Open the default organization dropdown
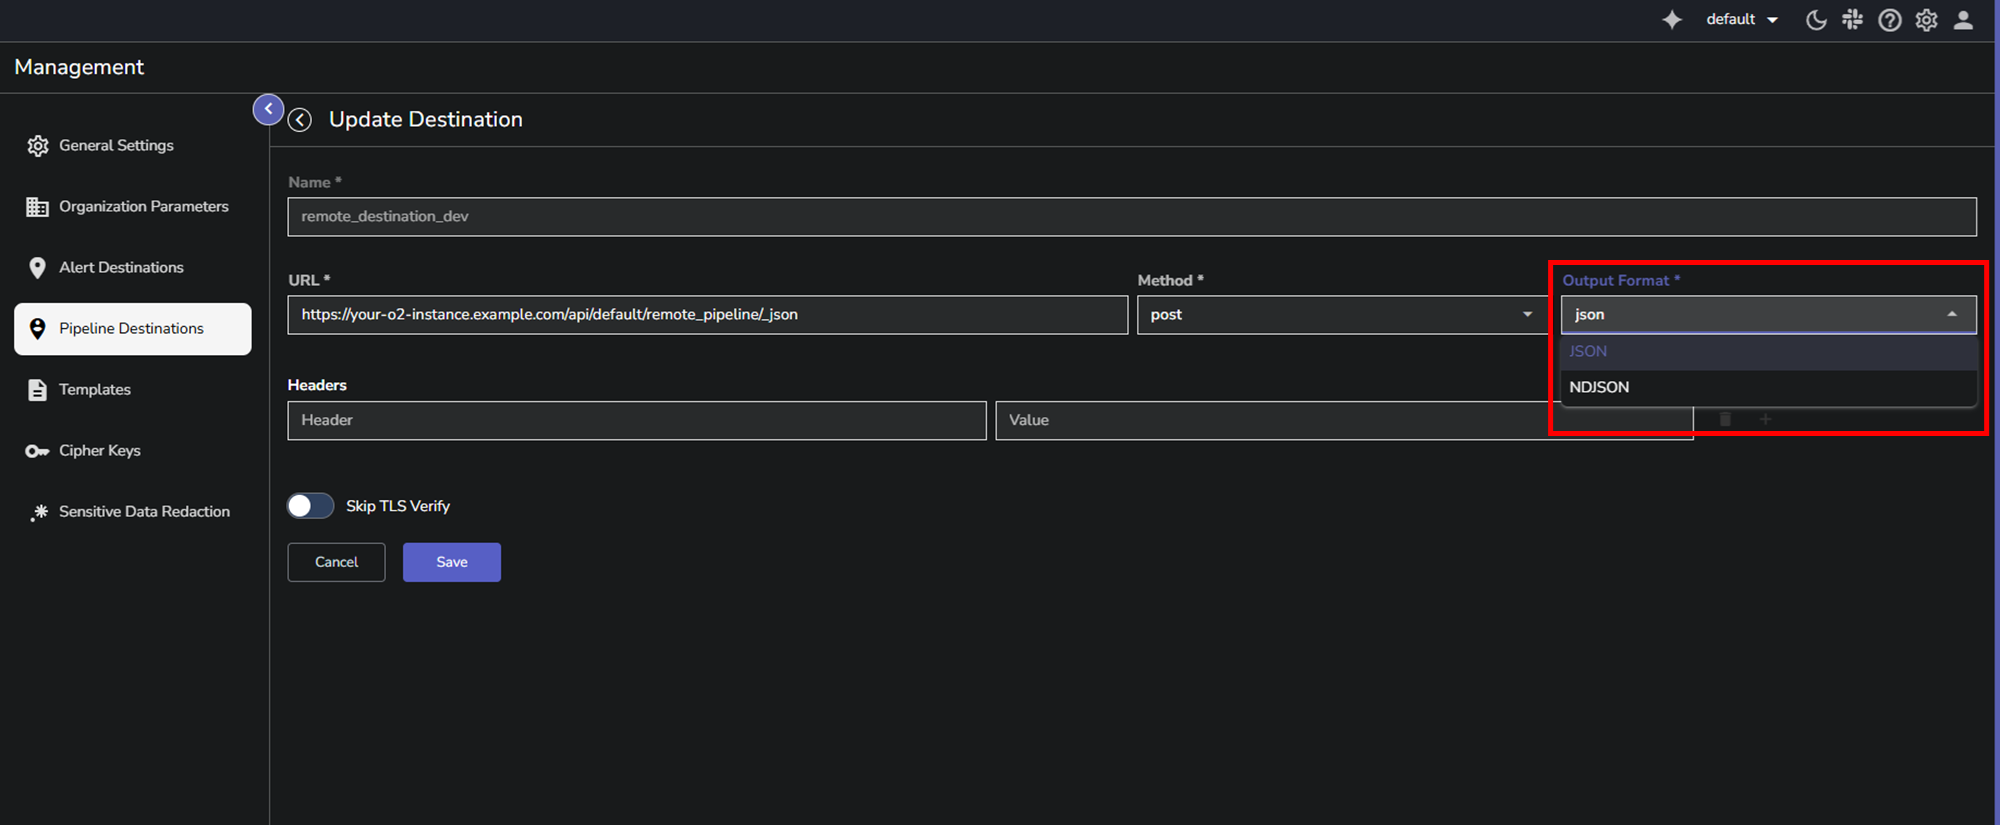 (1741, 20)
